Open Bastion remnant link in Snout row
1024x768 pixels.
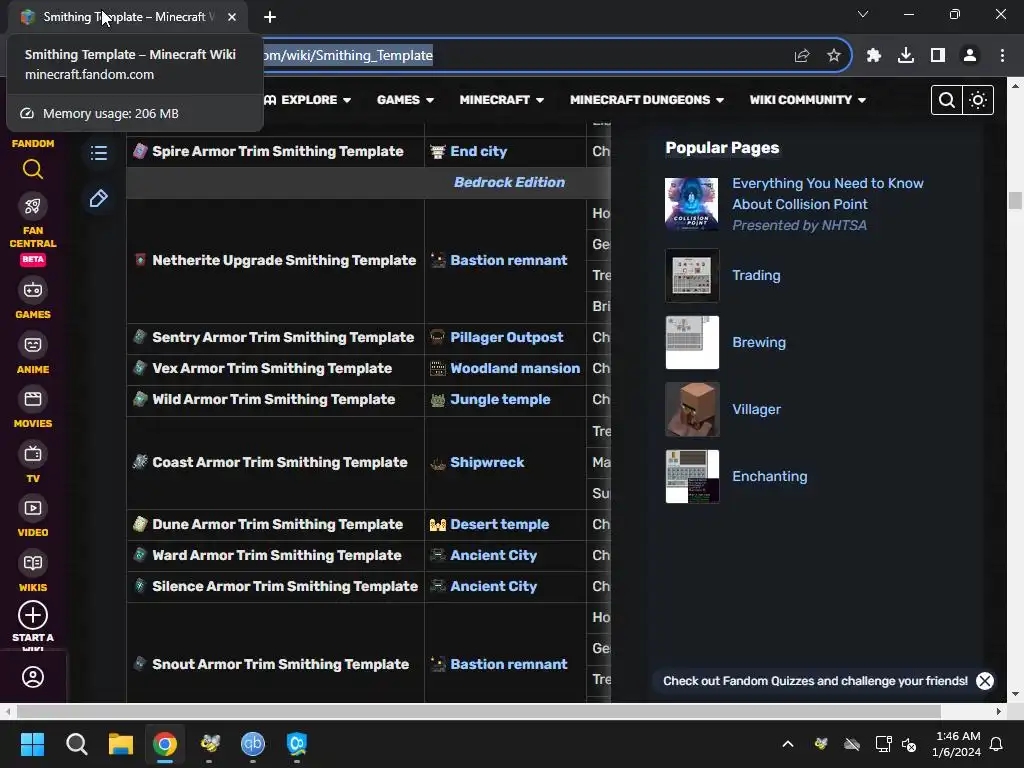[x=509, y=664]
